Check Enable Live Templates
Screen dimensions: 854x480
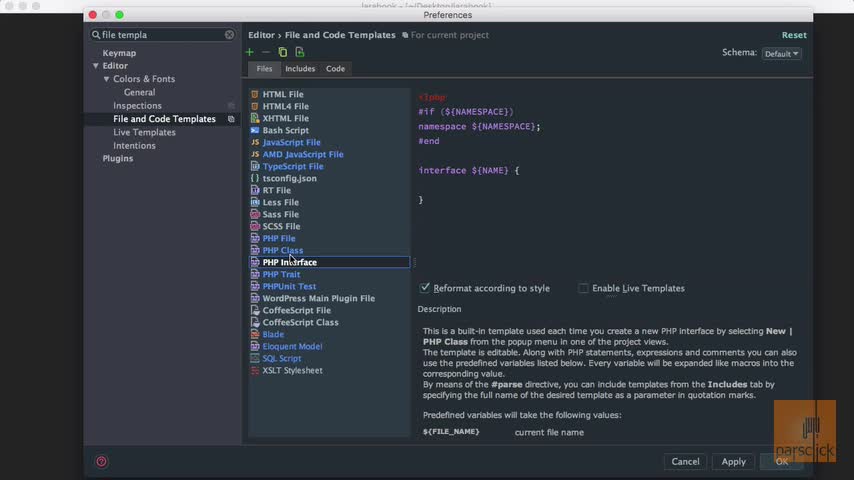pos(583,288)
